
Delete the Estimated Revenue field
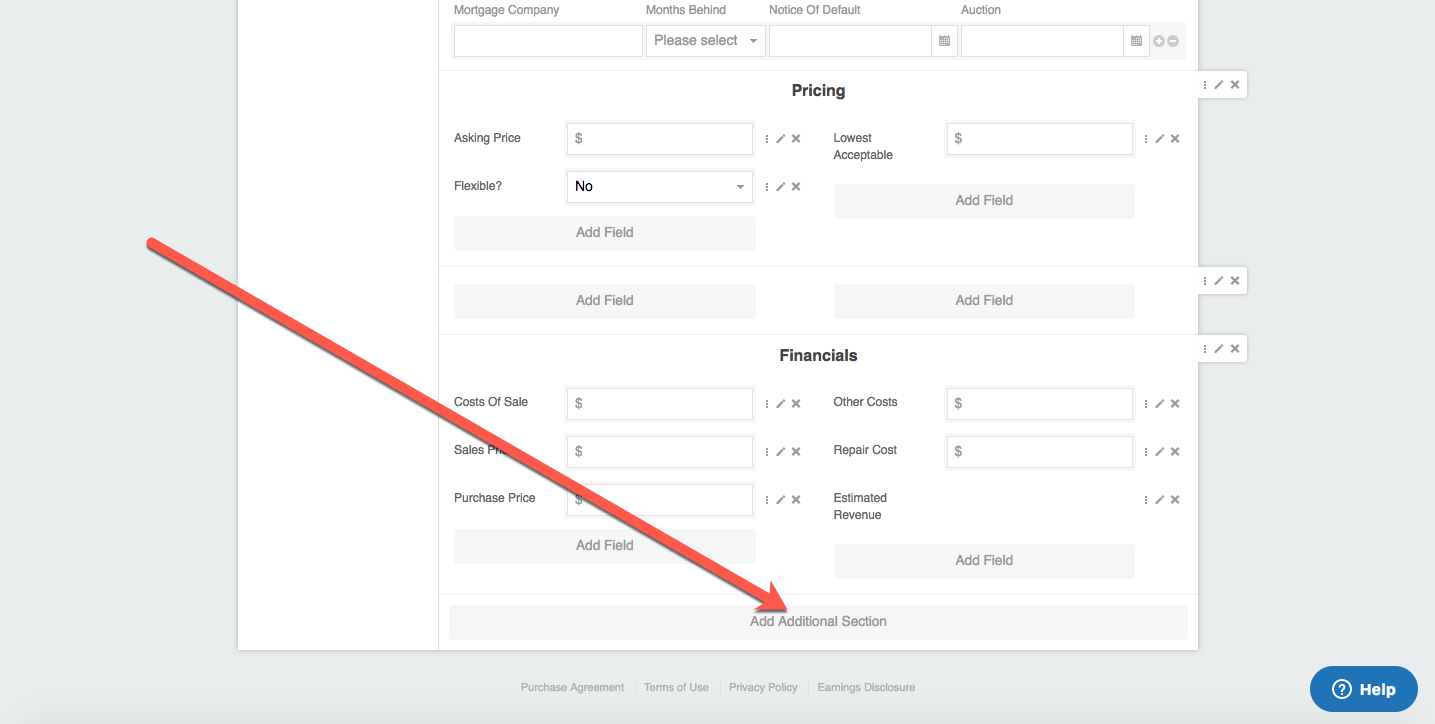[x=1175, y=500]
